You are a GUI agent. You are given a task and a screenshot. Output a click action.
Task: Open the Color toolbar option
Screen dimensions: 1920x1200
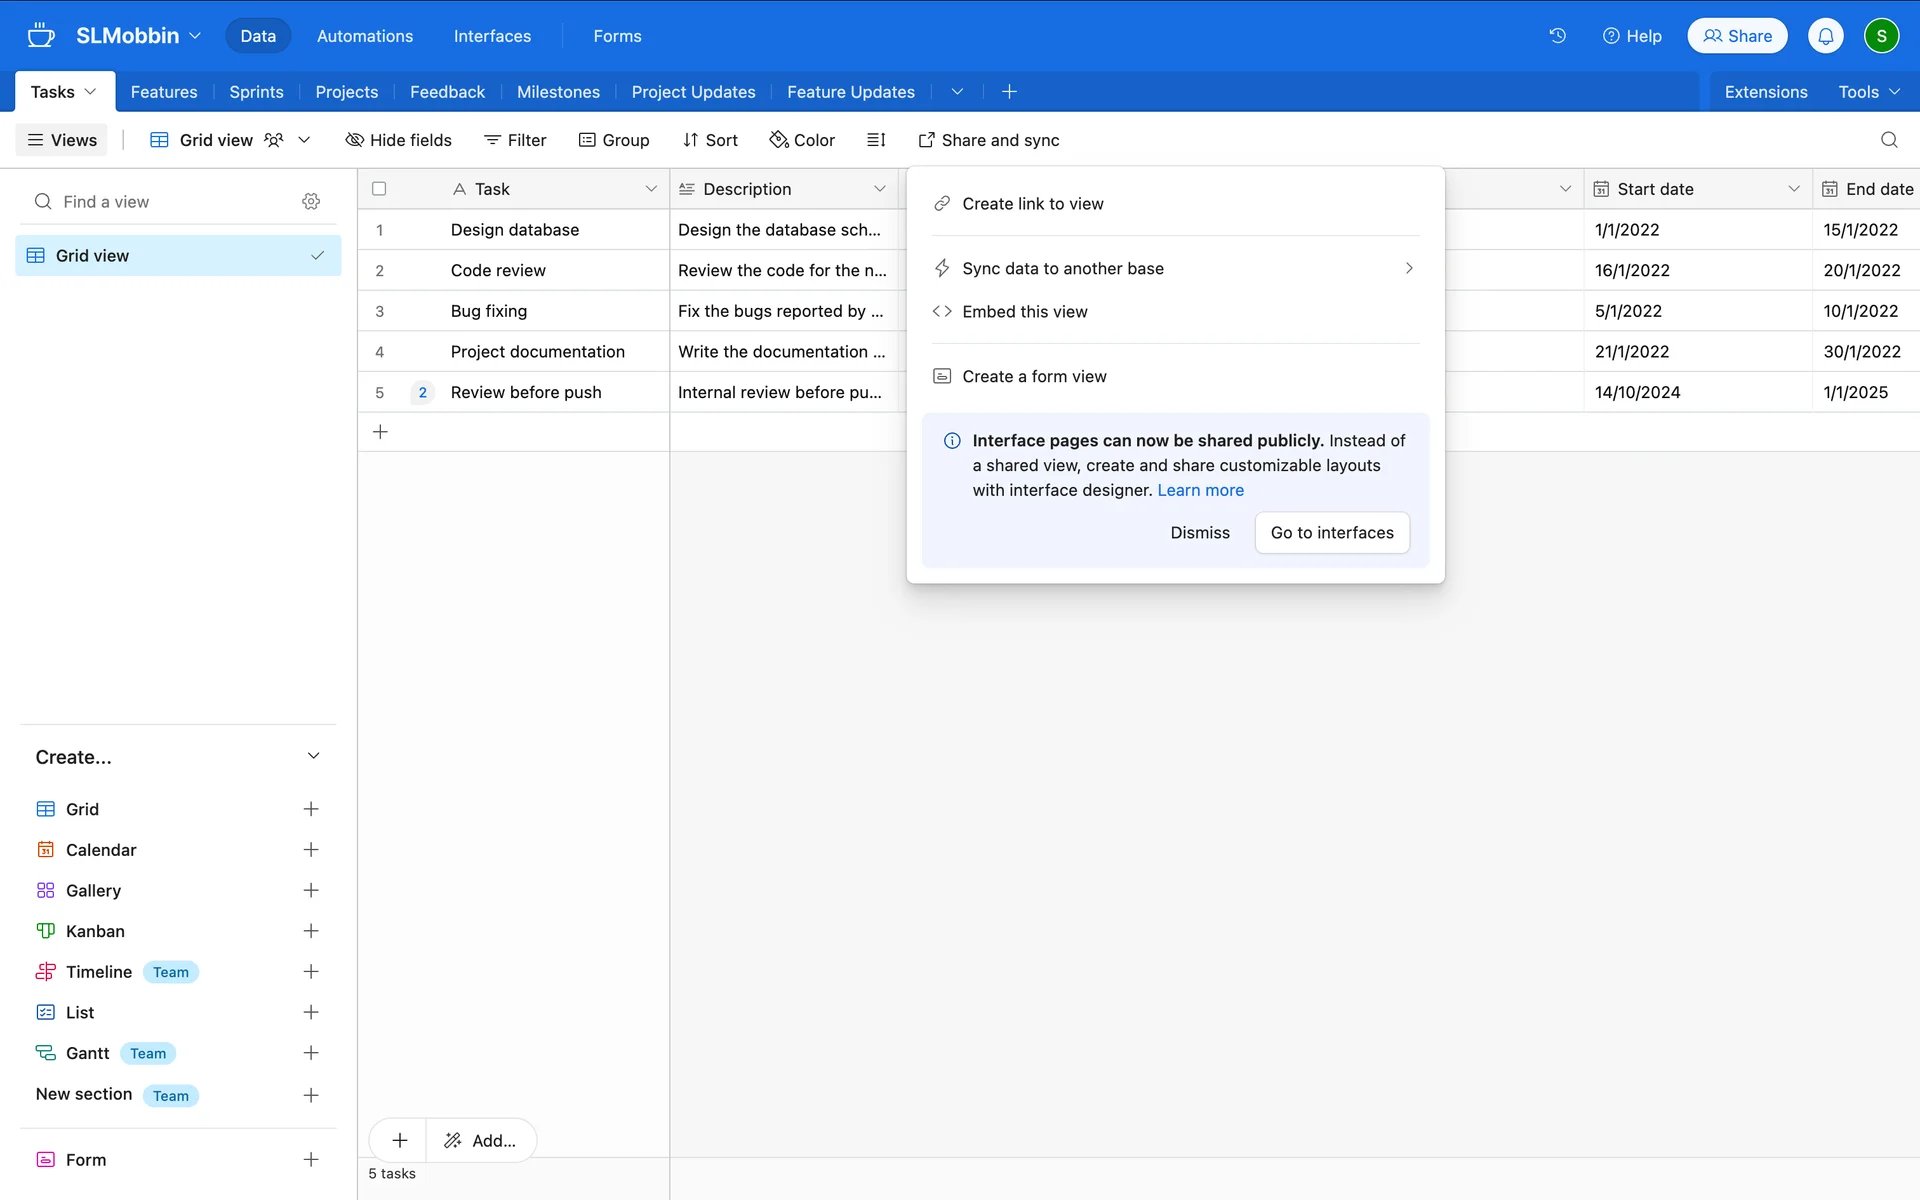(x=802, y=140)
